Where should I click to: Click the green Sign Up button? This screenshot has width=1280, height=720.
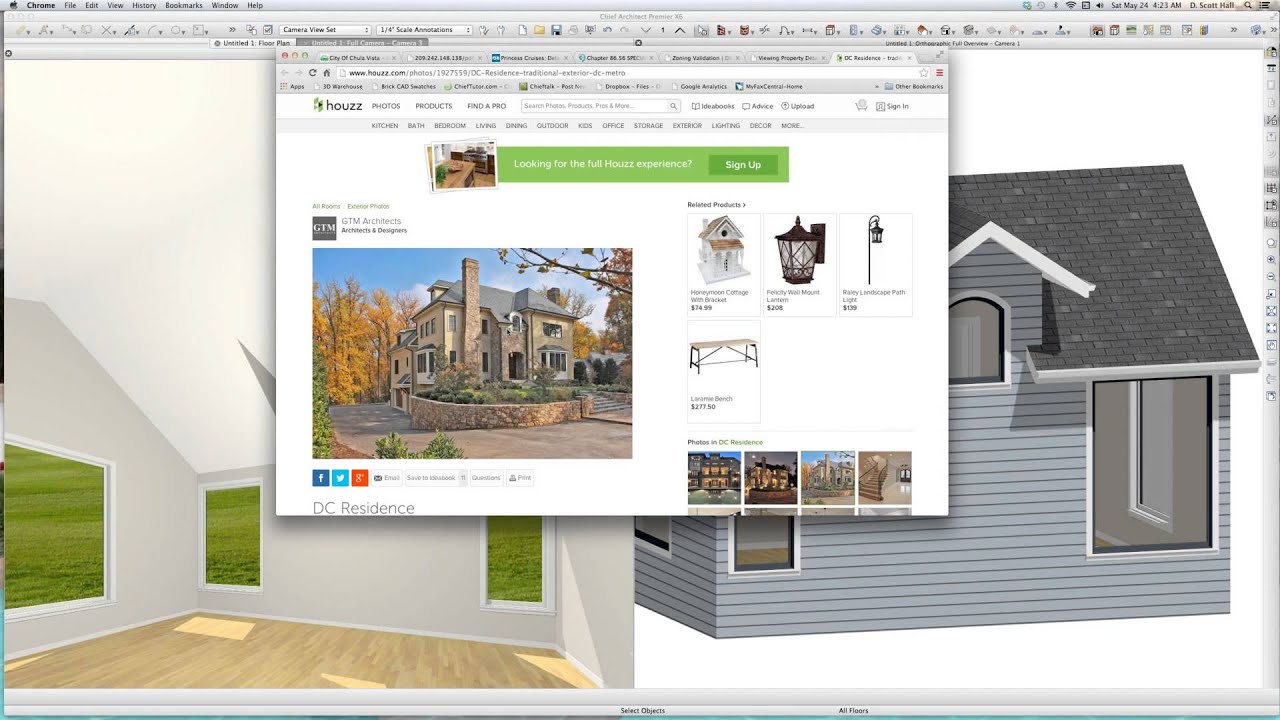point(743,165)
